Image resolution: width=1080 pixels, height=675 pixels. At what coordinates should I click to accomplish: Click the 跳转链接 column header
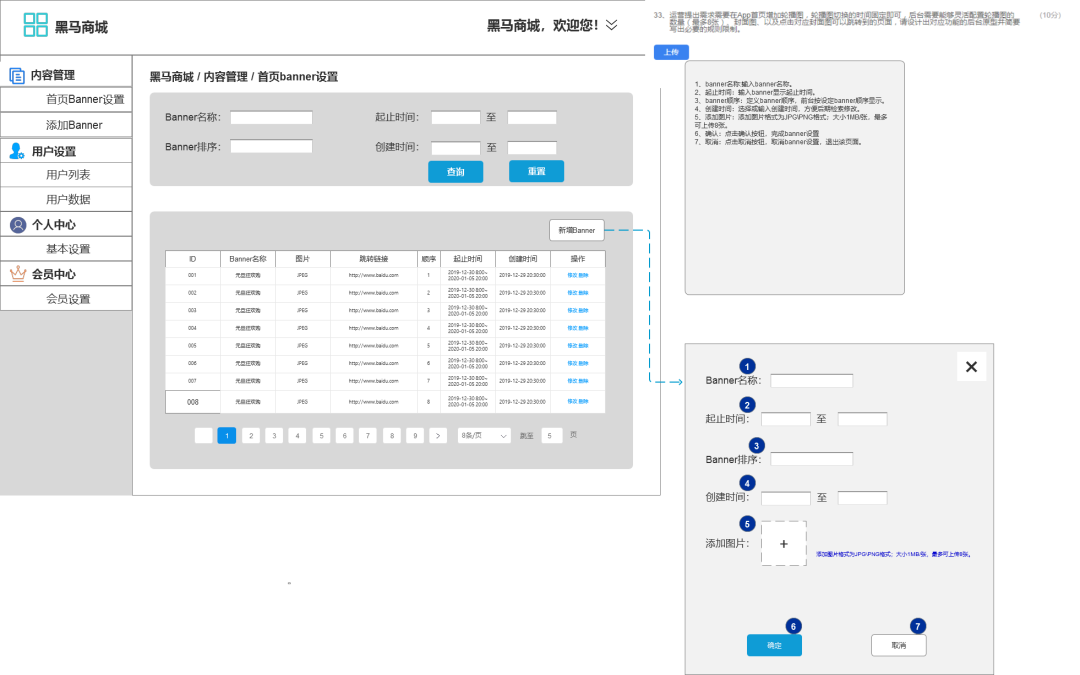(x=373, y=259)
